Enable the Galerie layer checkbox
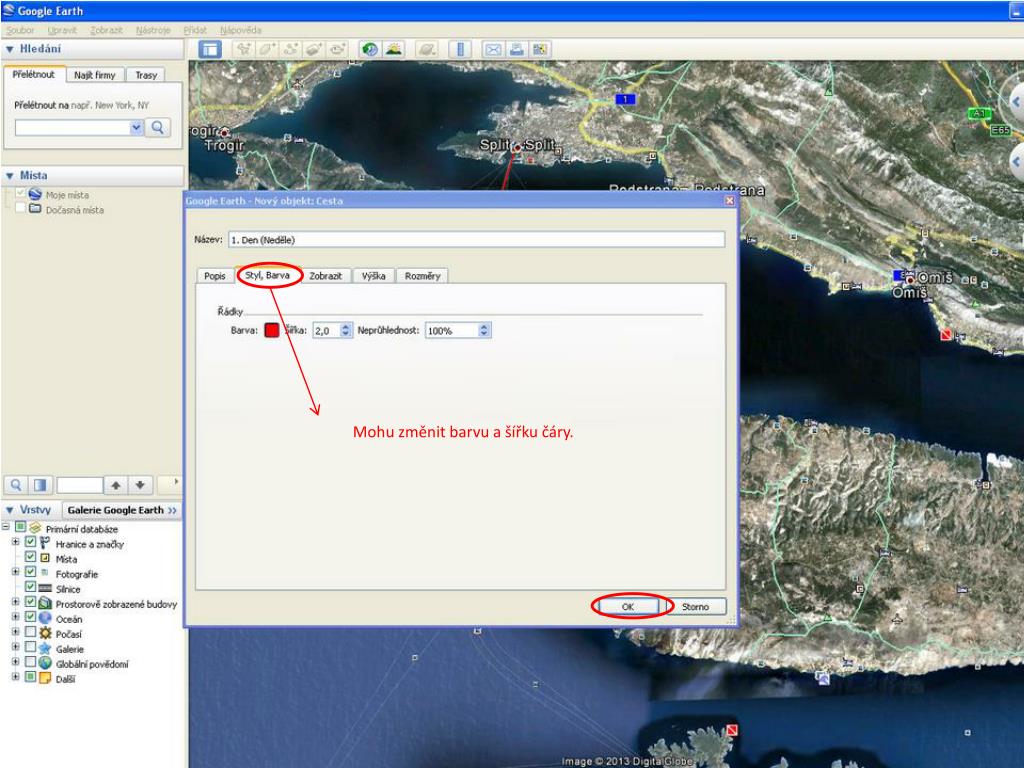 point(30,647)
